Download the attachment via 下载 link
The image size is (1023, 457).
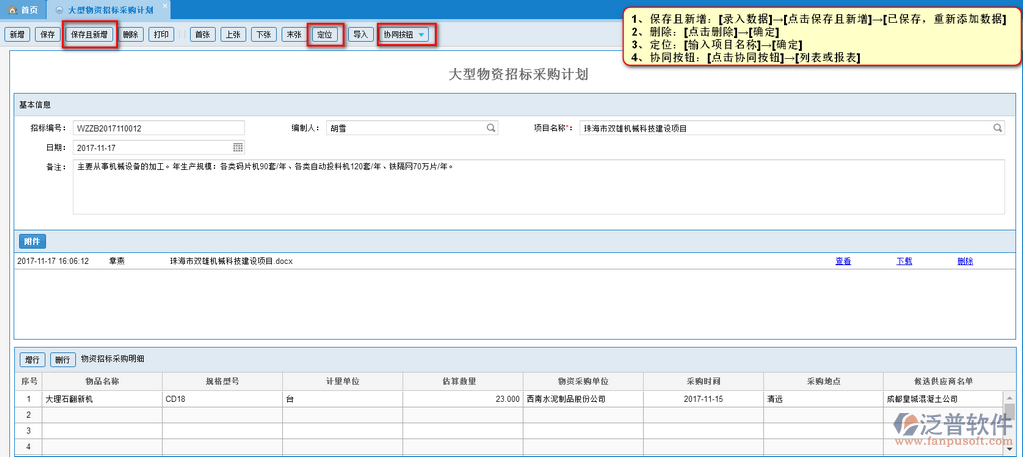pos(904,261)
